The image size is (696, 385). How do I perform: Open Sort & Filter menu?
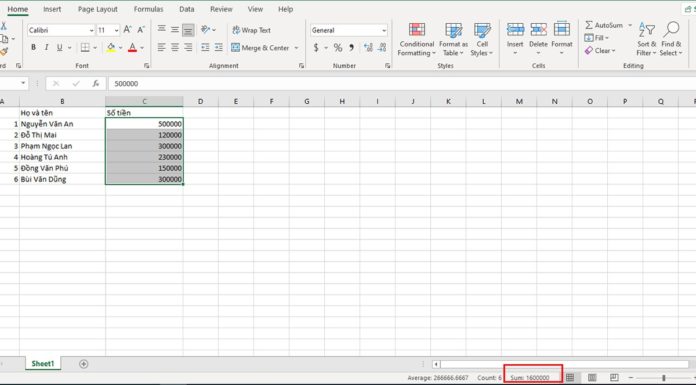click(646, 40)
